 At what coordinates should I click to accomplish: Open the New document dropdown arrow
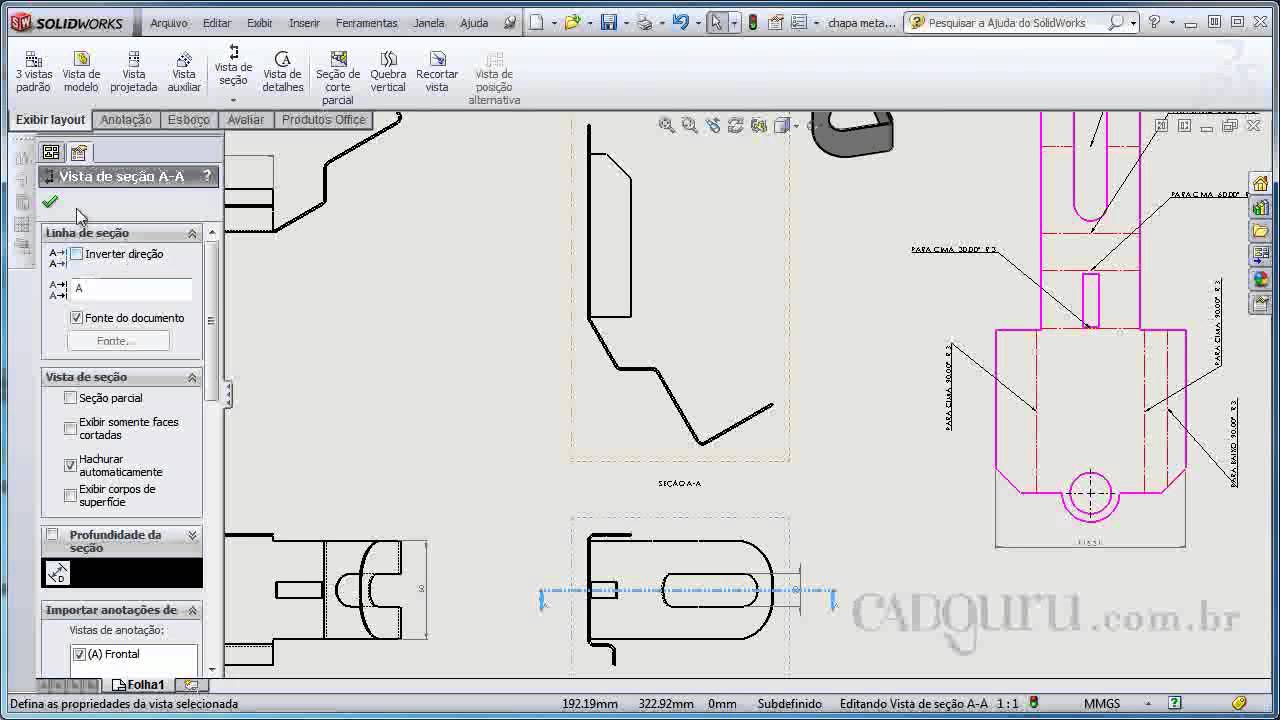[554, 22]
